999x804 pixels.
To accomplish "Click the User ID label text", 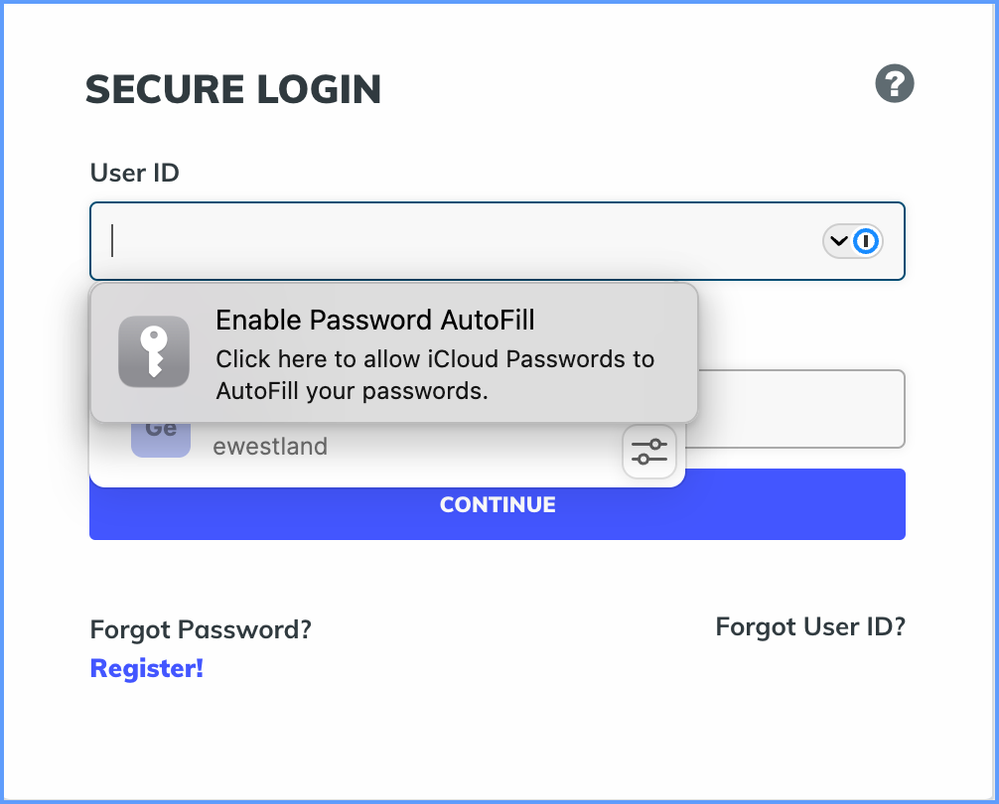I will tap(134, 173).
